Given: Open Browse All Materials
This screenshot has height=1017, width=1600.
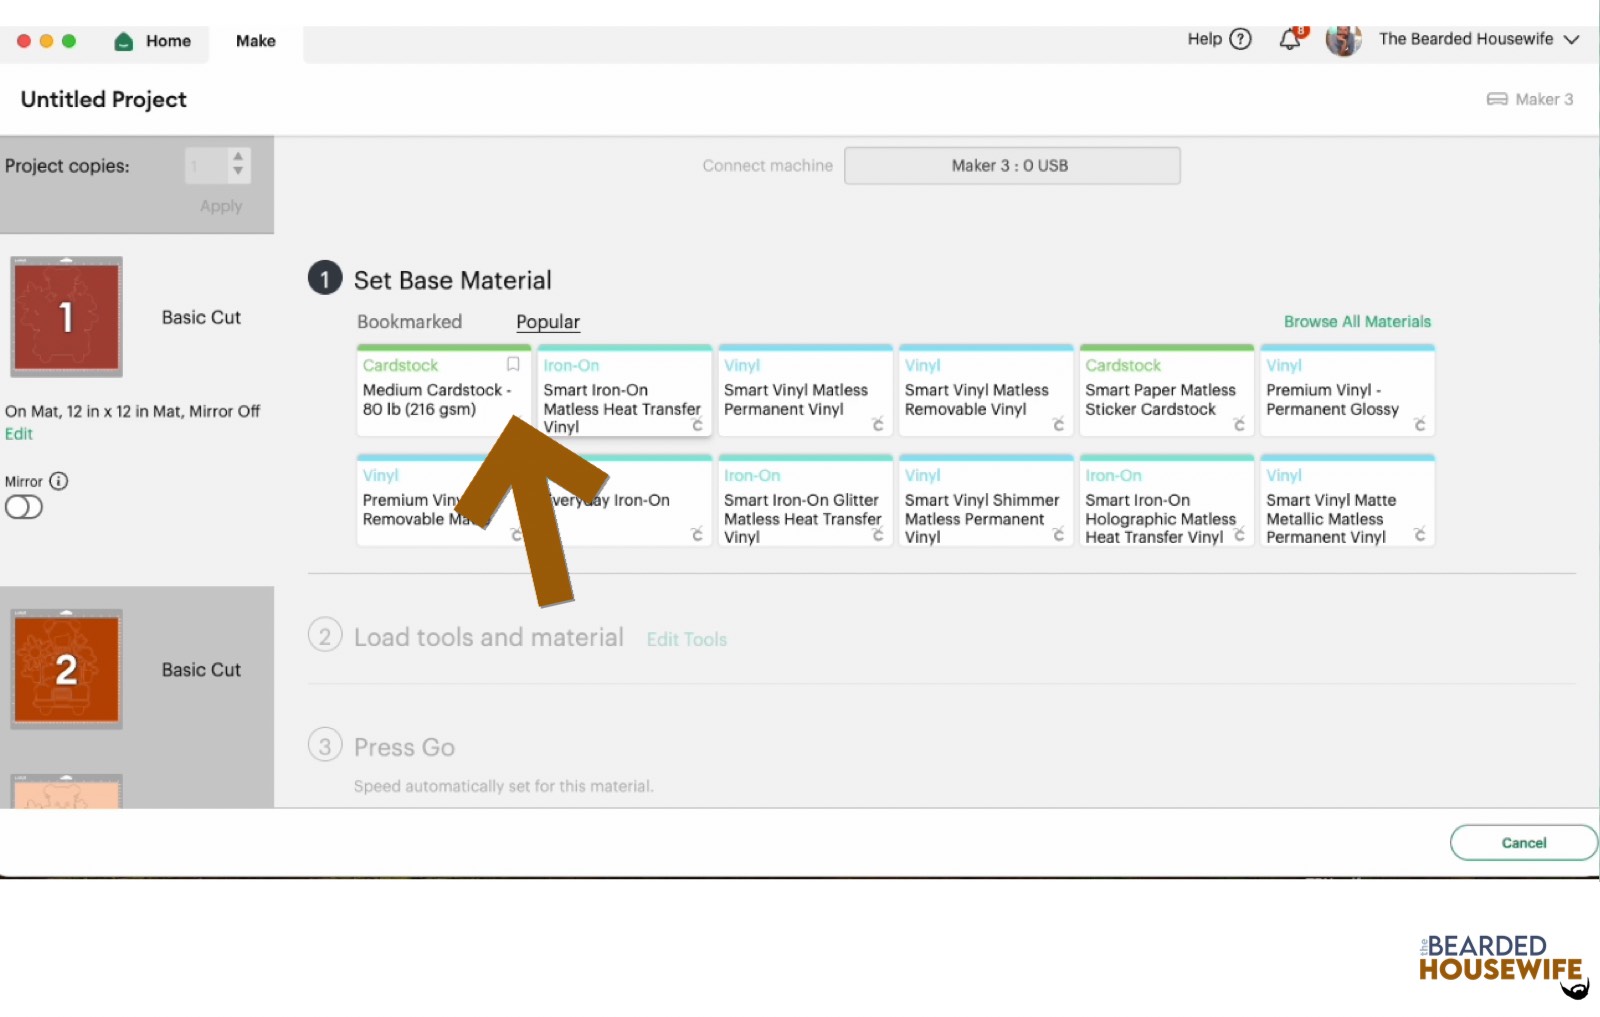Looking at the screenshot, I should (x=1357, y=321).
